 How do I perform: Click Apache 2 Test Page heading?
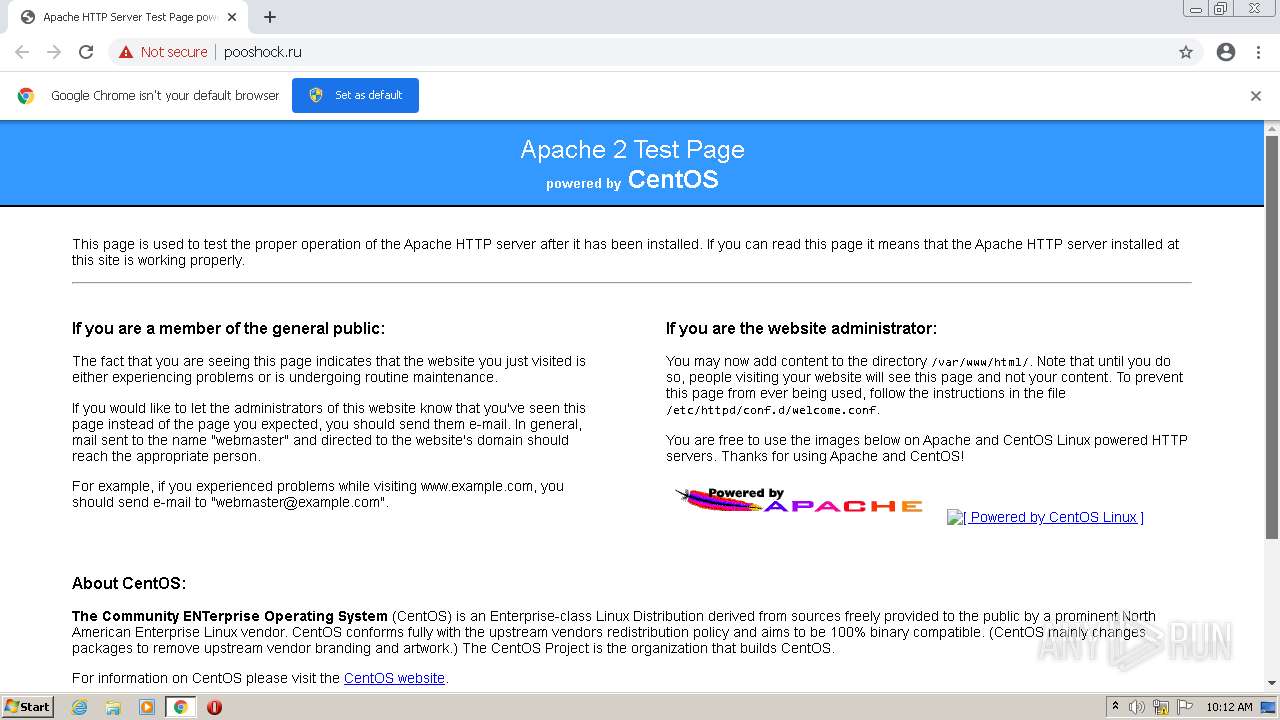[x=632, y=149]
